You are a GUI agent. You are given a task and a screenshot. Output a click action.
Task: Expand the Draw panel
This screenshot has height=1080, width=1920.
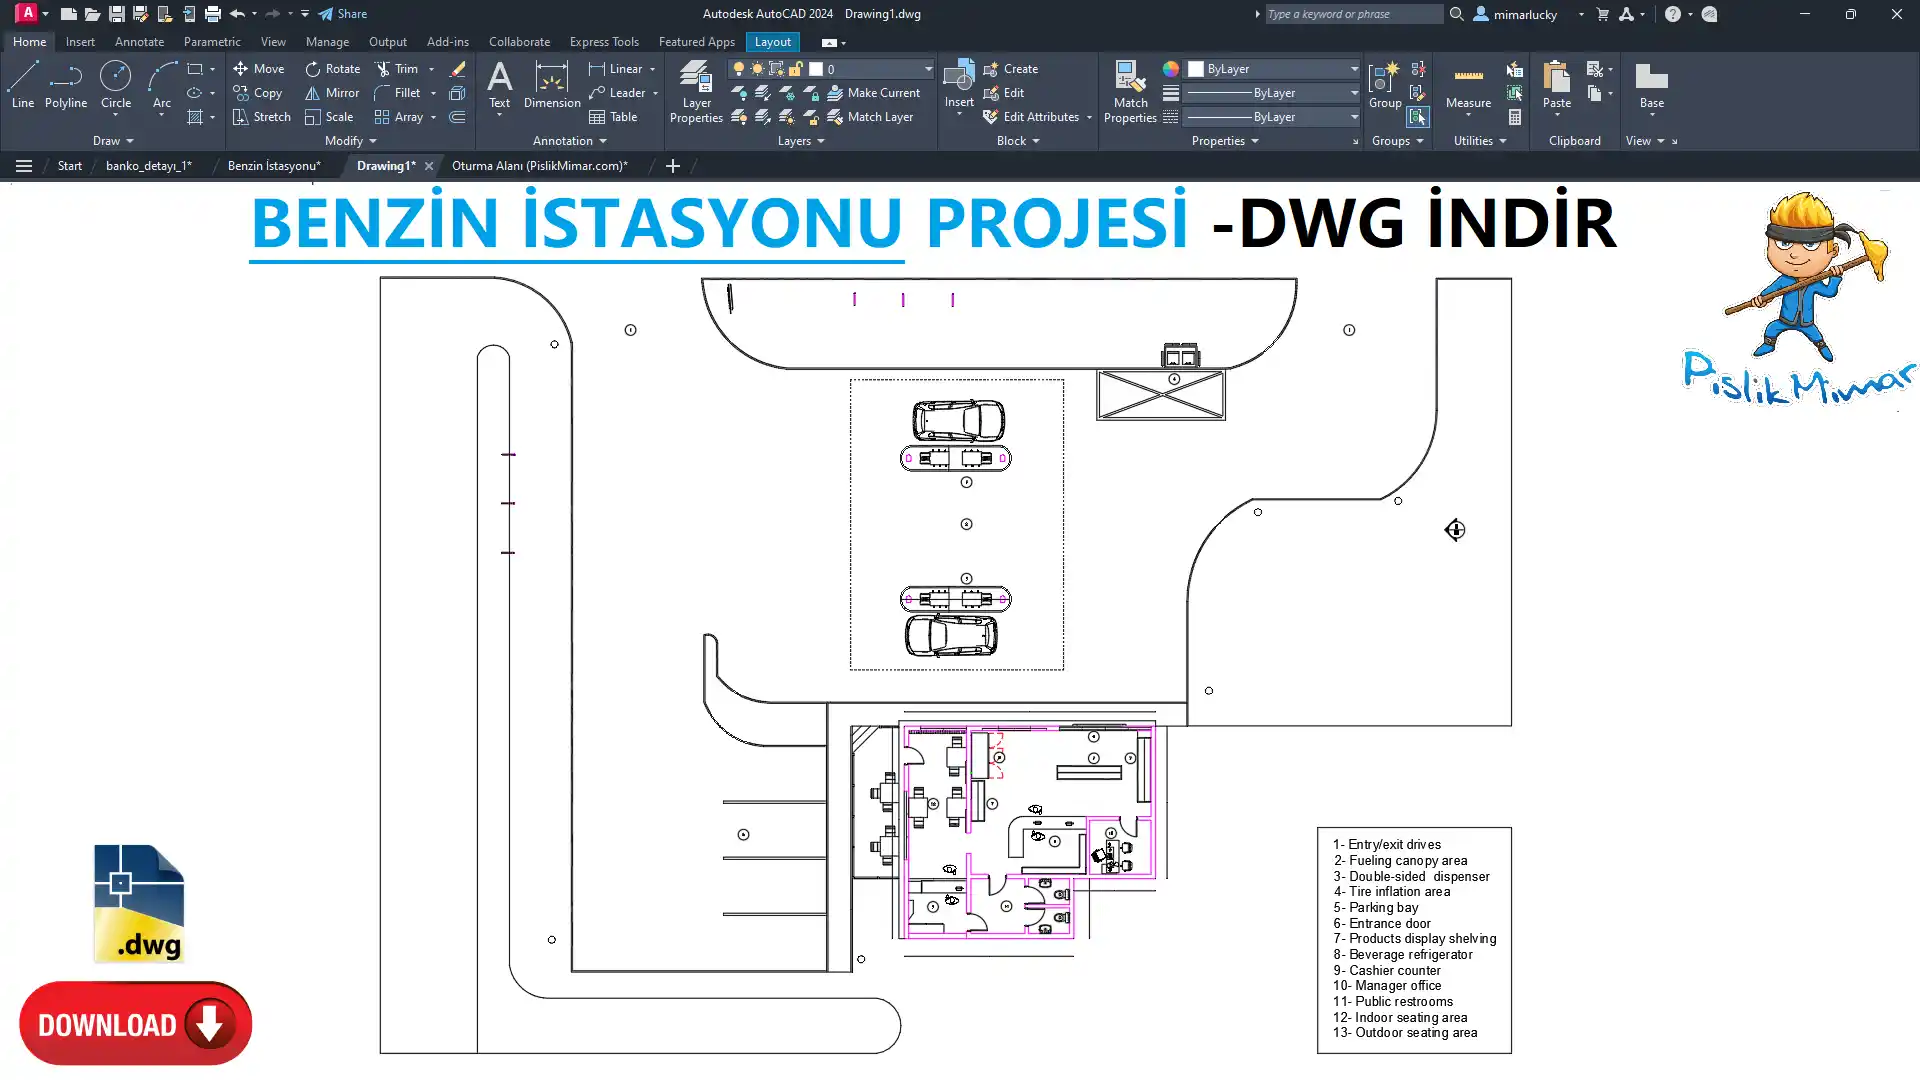tap(113, 141)
